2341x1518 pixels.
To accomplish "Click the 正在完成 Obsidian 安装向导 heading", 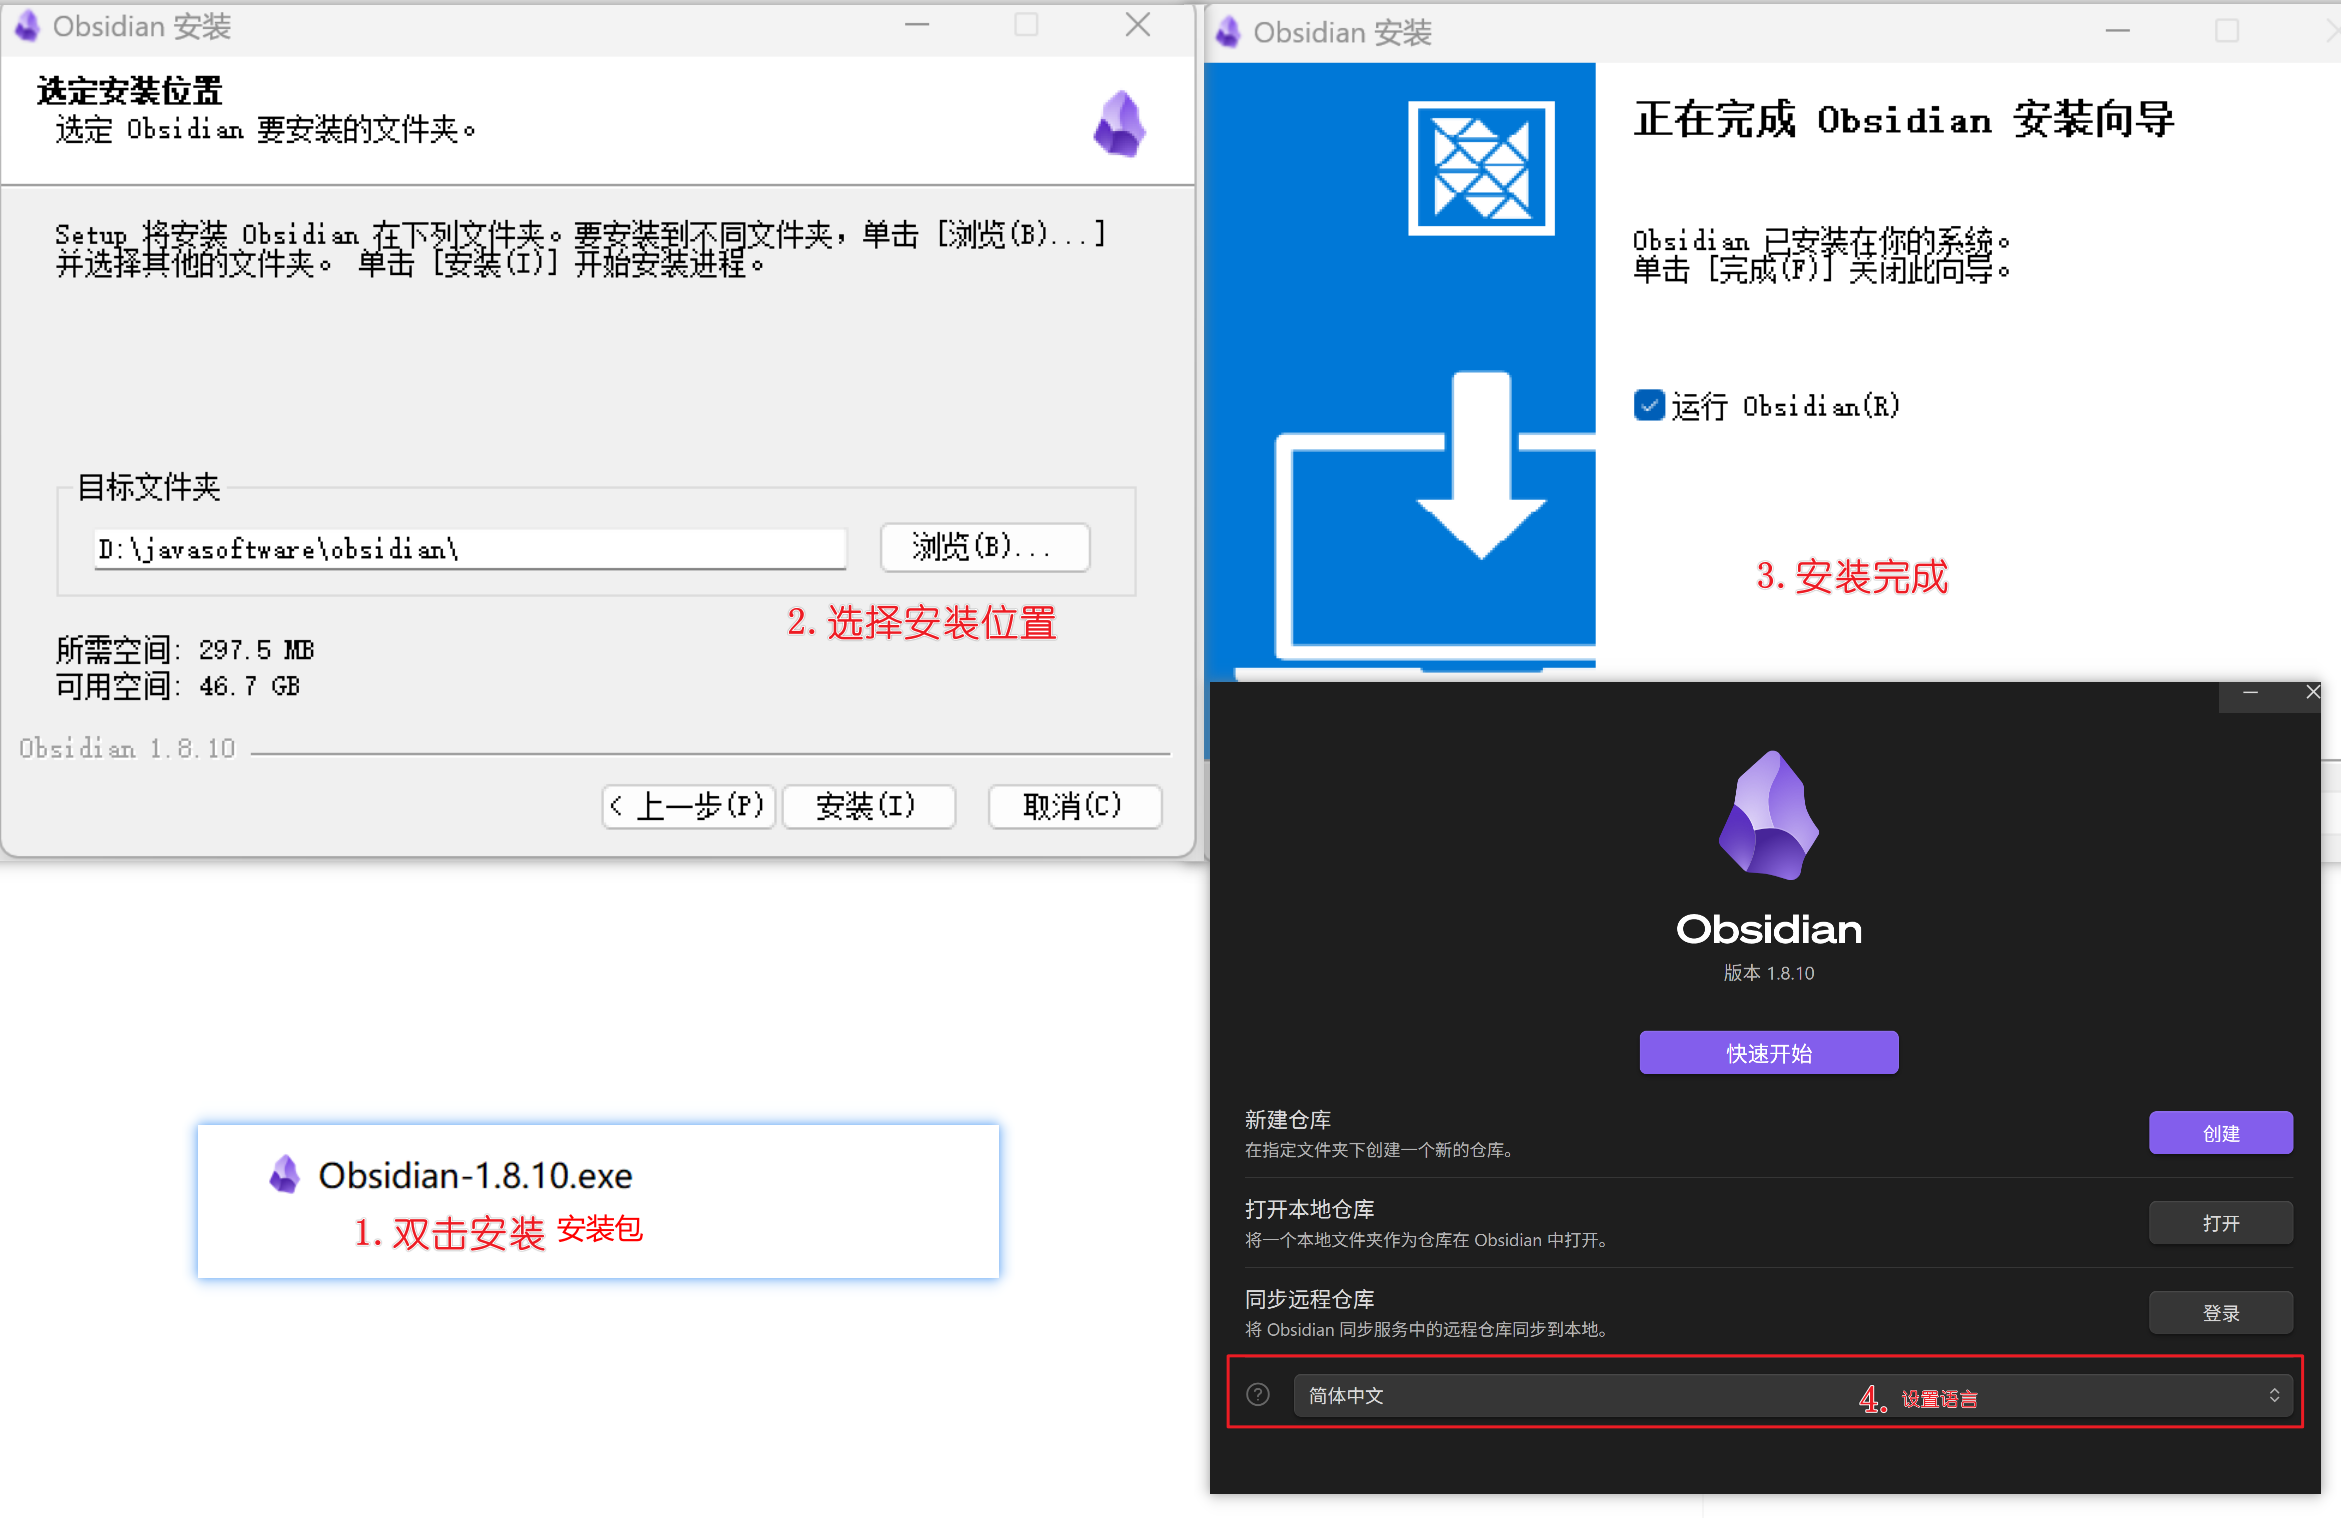I will [x=1904, y=119].
